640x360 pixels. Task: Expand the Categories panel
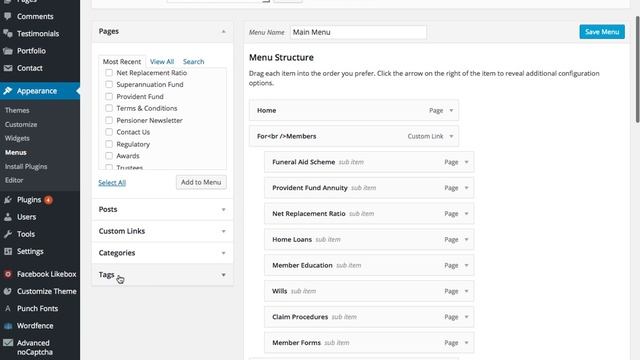[x=162, y=253]
